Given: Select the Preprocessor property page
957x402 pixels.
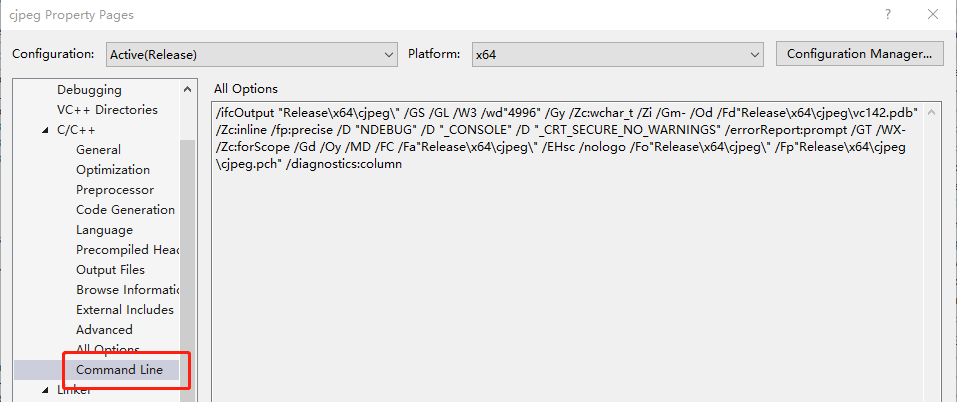Looking at the screenshot, I should (x=114, y=190).
